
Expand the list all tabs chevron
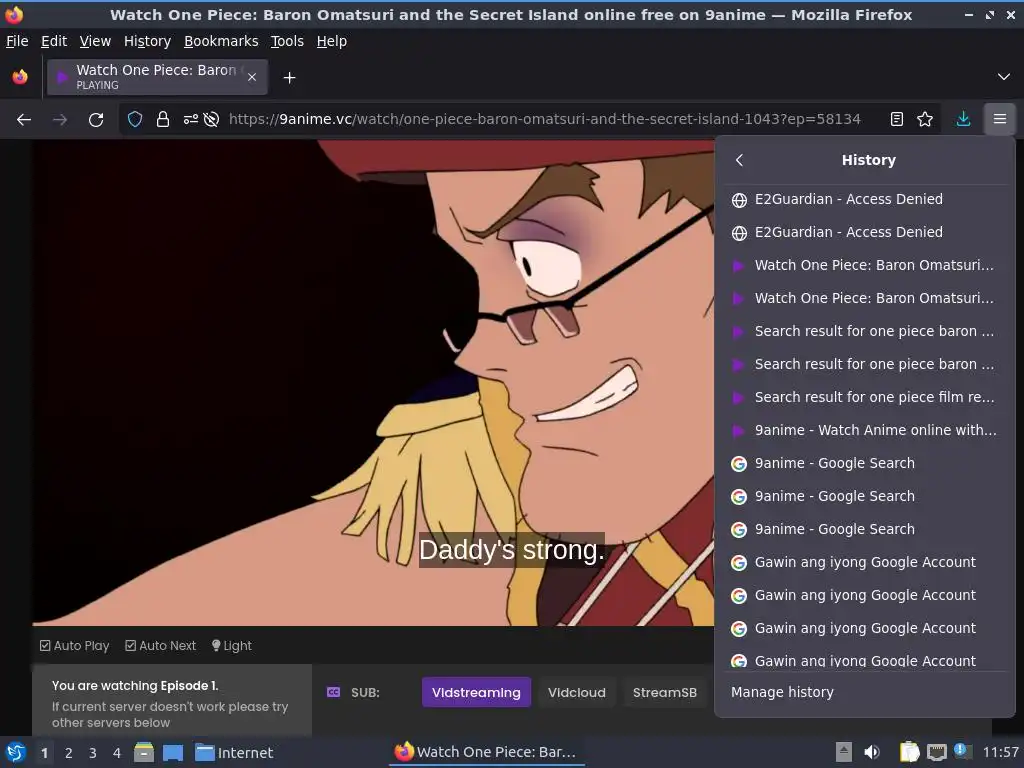(x=1004, y=77)
